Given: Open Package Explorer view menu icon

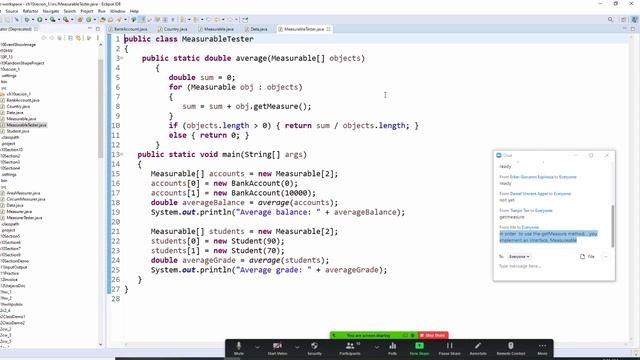Looking at the screenshot, I should 97,38.
